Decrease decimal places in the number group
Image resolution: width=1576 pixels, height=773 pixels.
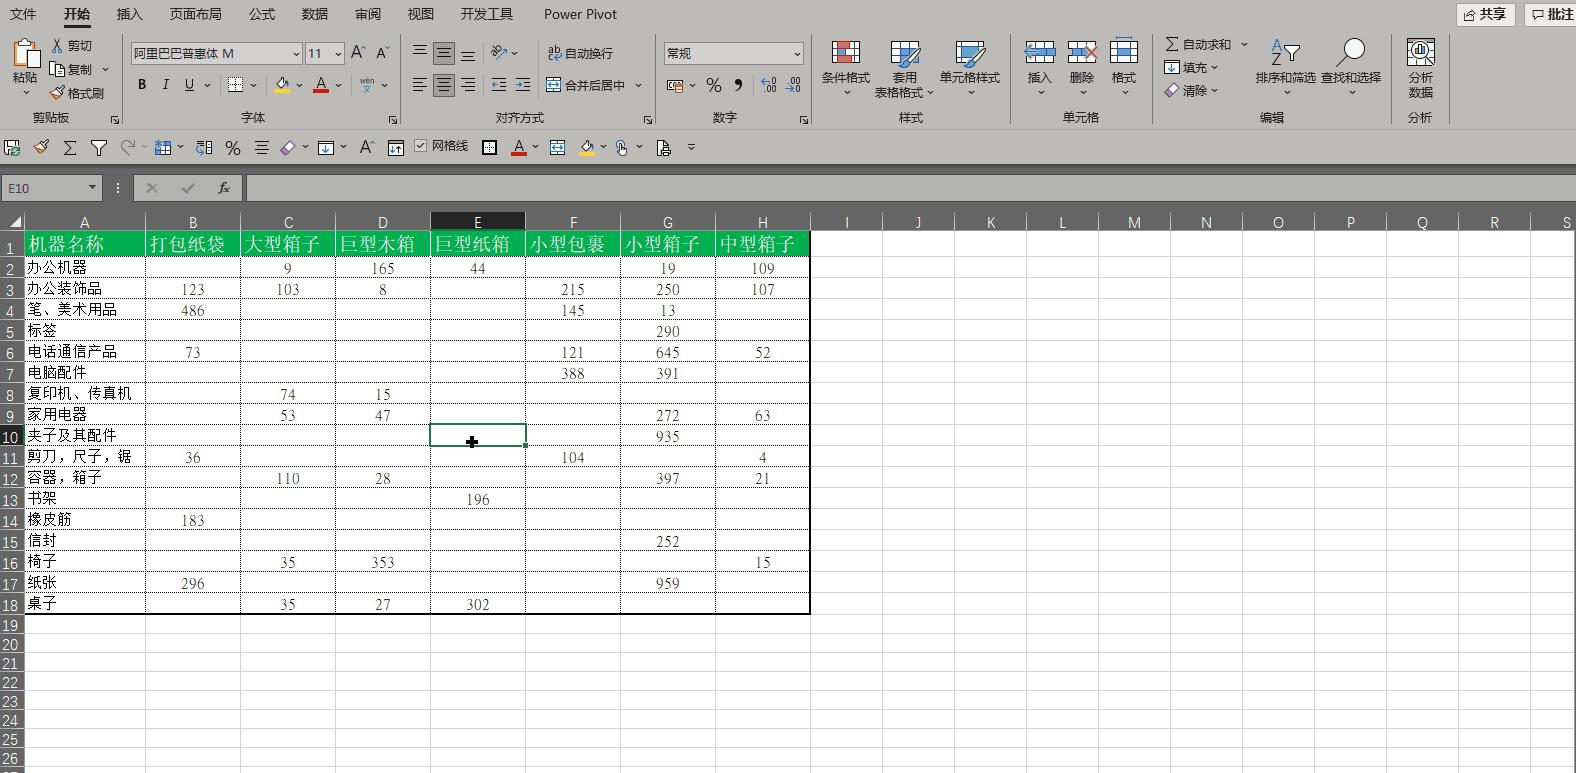click(x=793, y=85)
